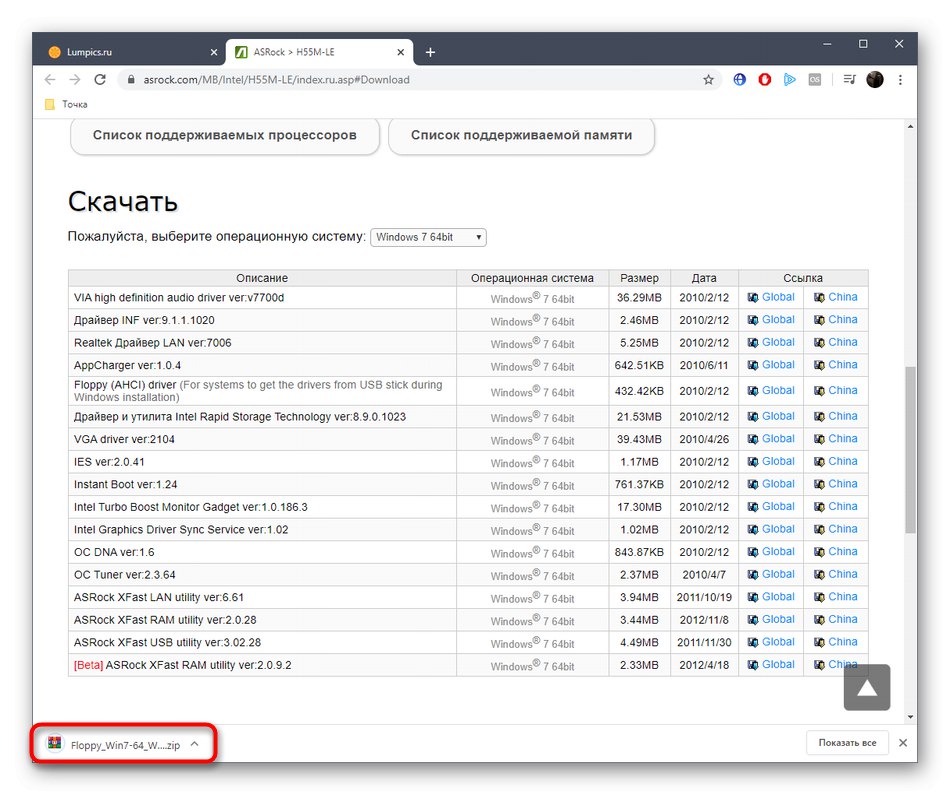Select size cell '642.51KB'
950x795 pixels.
point(639,365)
